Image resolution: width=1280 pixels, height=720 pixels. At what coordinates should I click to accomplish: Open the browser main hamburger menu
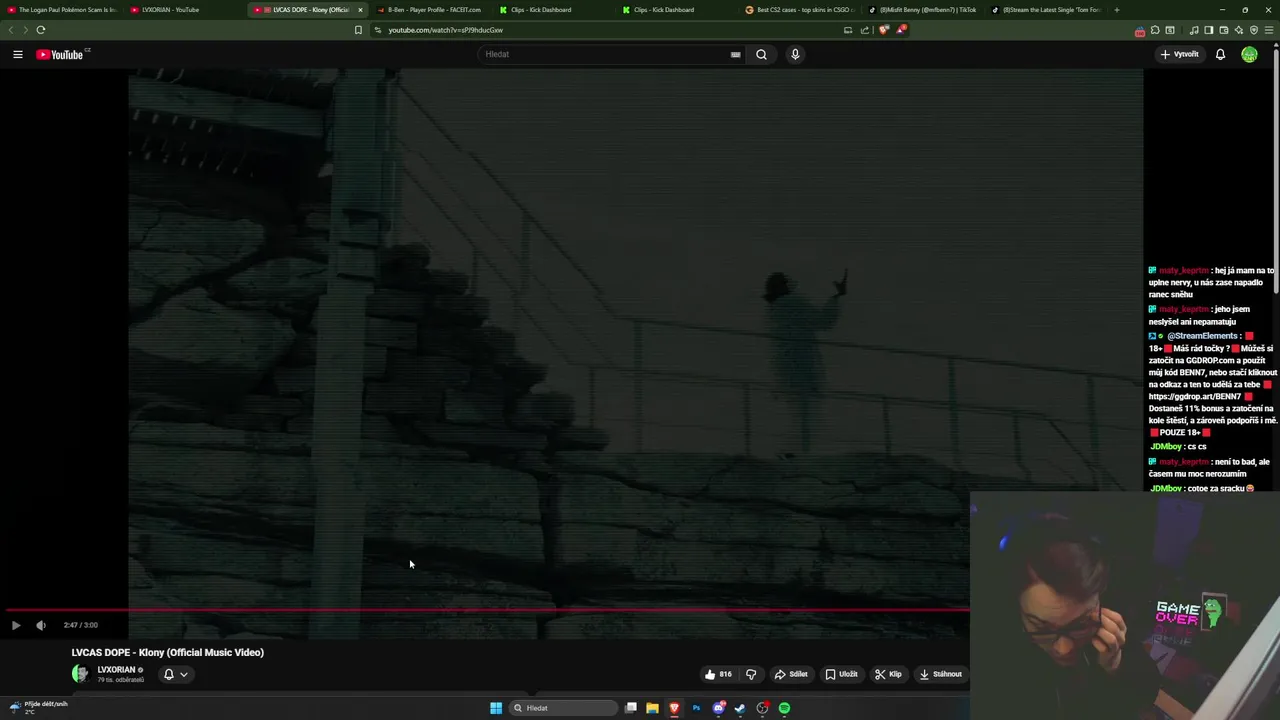coord(1269,30)
